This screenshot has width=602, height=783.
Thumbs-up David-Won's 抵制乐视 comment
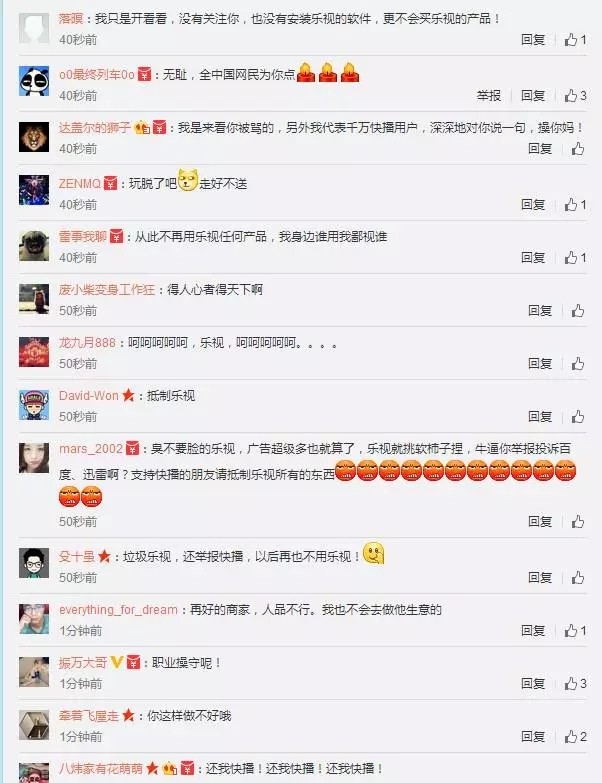578,416
